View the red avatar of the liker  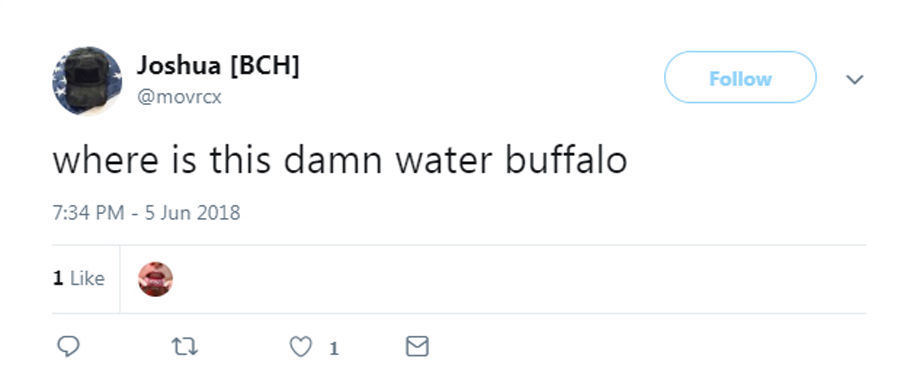click(155, 279)
